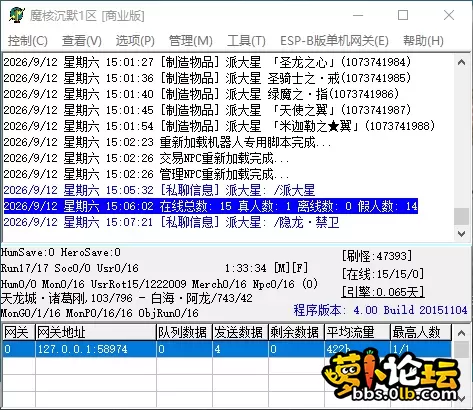Click the 最高人数 column header
Viewport: 473px width, 410px height.
pos(421,333)
